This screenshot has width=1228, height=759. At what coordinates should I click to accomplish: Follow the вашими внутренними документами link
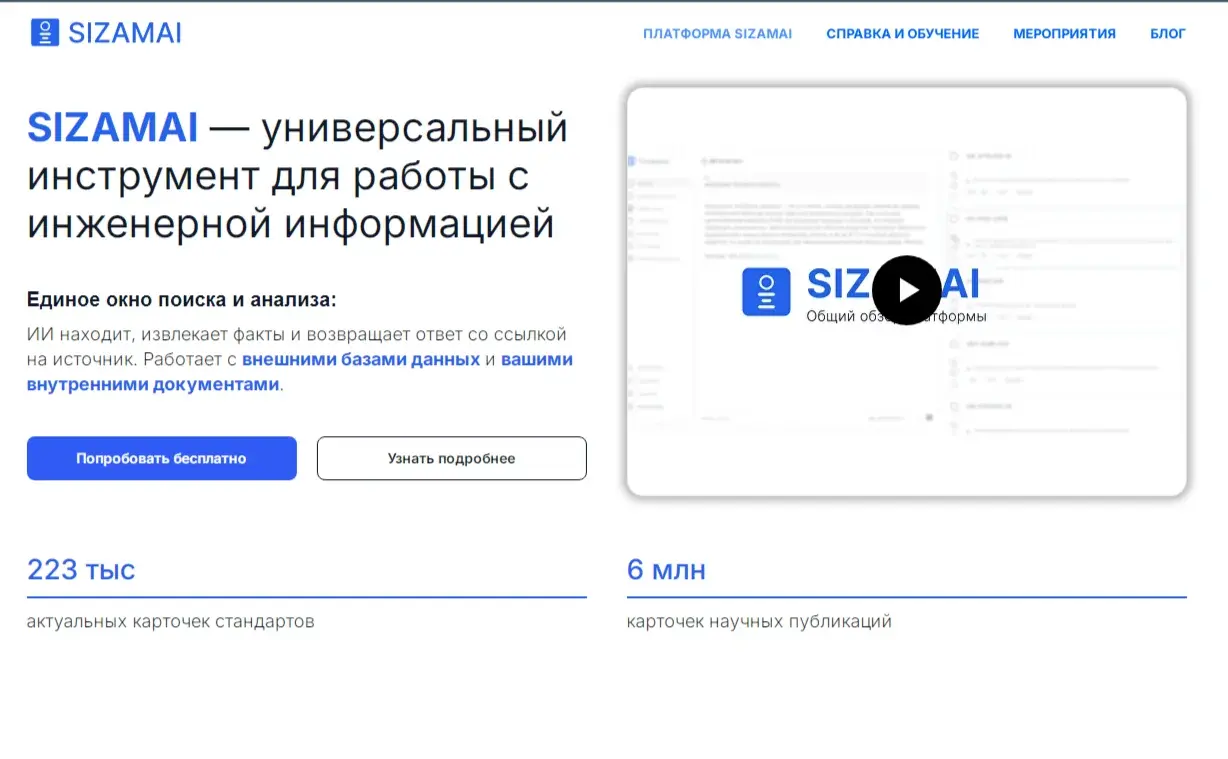[300, 371]
